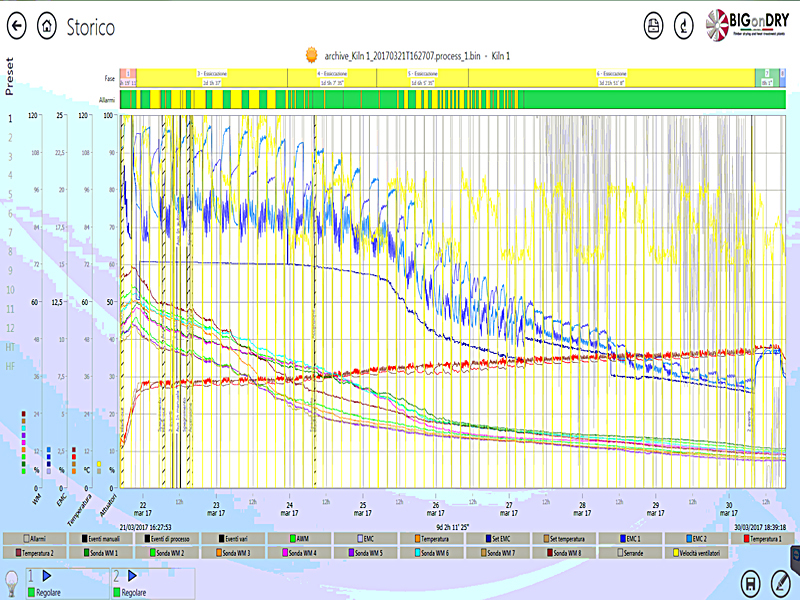Click kiln 1 Regolare status
This screenshot has width=800, height=600.
44,592
